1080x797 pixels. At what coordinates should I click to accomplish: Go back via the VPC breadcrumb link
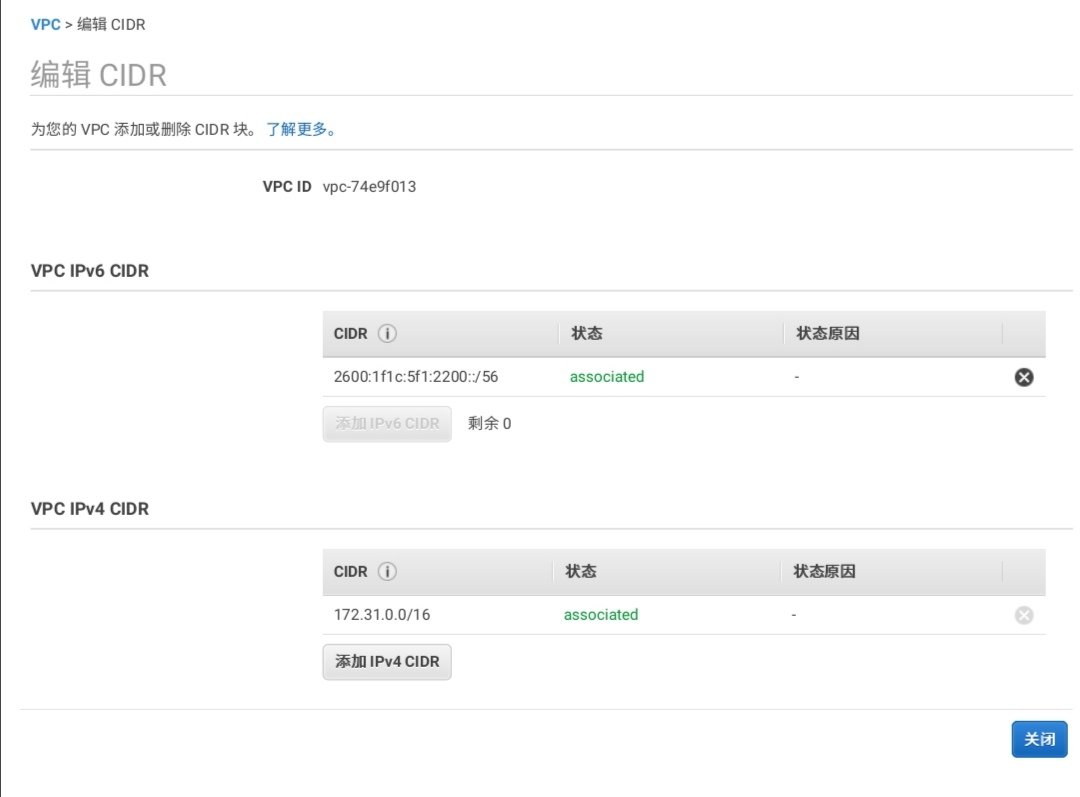click(45, 24)
